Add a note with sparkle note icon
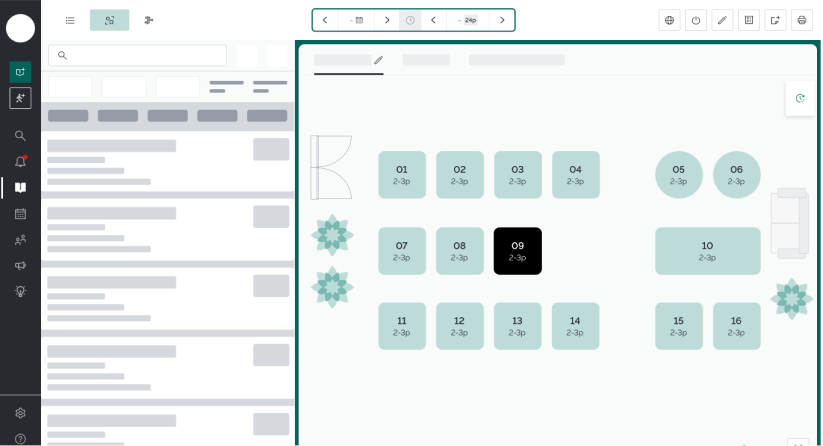 pyautogui.click(x=775, y=20)
